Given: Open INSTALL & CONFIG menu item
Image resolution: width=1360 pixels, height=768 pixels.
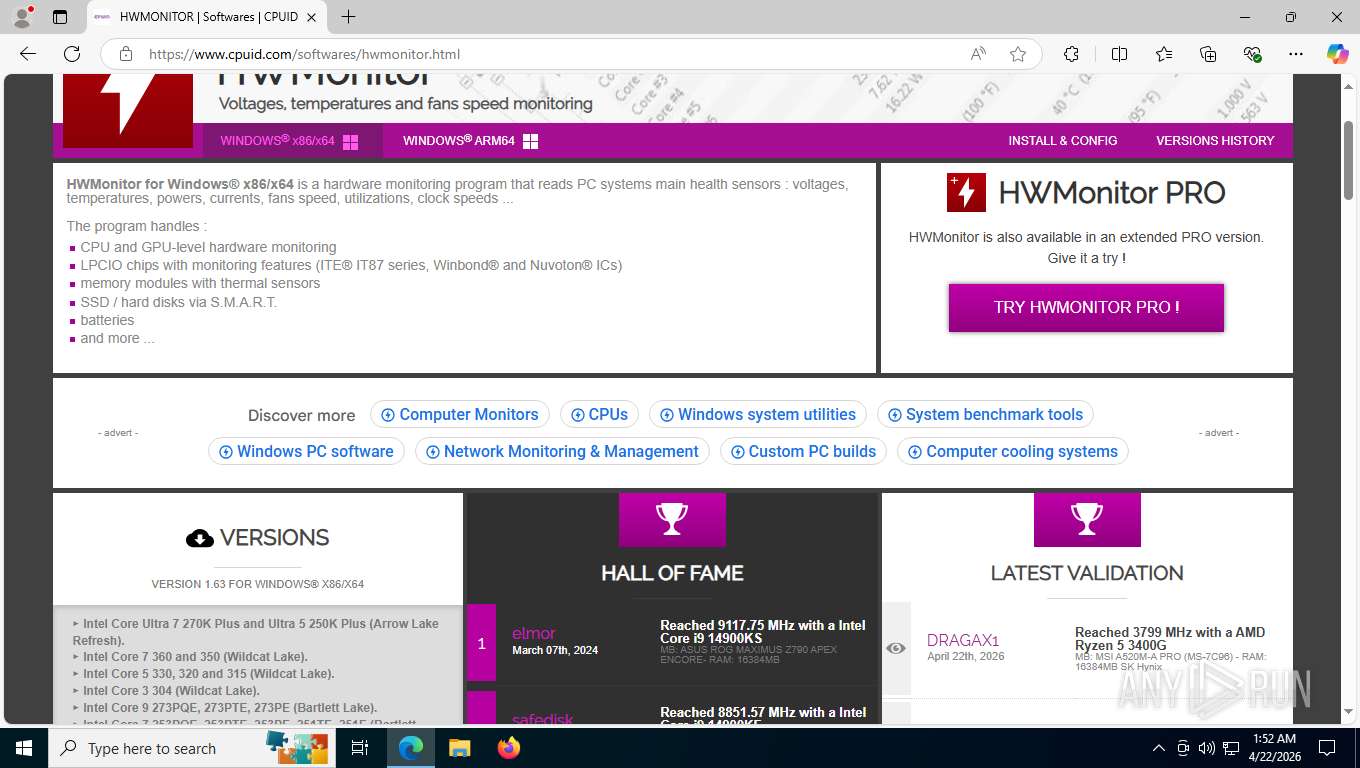Looking at the screenshot, I should [x=1062, y=141].
